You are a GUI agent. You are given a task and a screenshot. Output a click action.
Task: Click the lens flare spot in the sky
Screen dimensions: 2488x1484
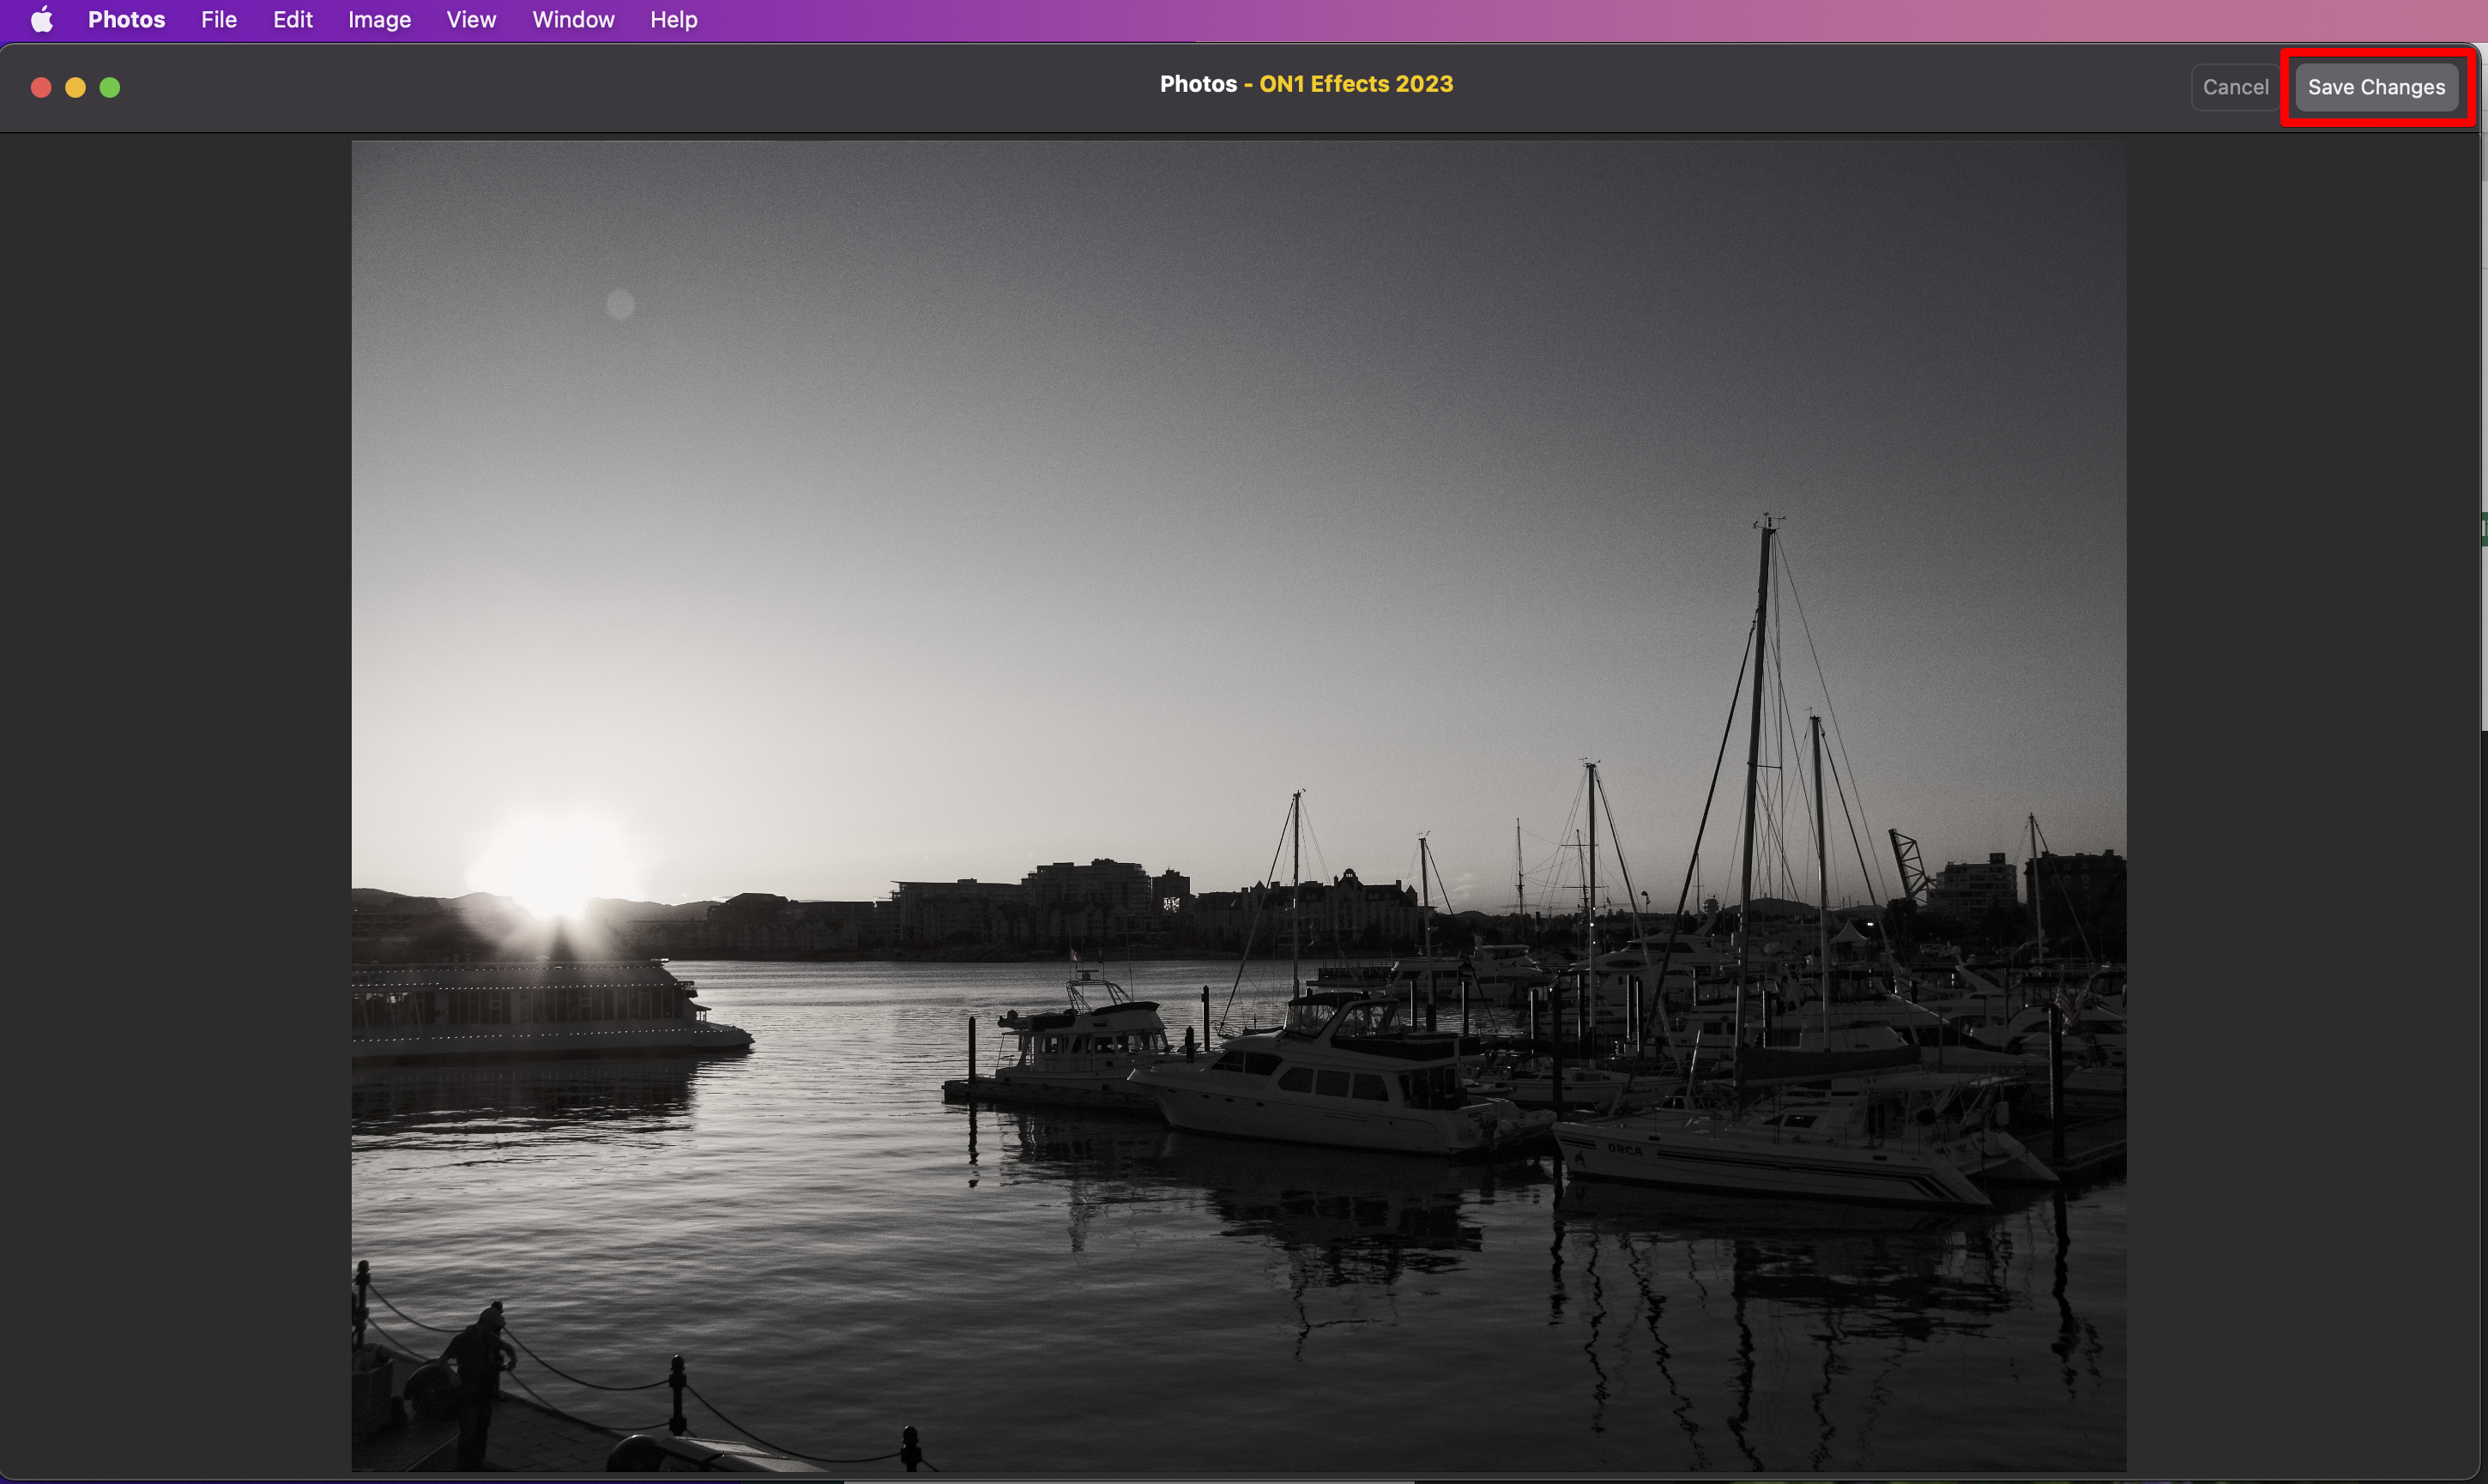click(620, 304)
